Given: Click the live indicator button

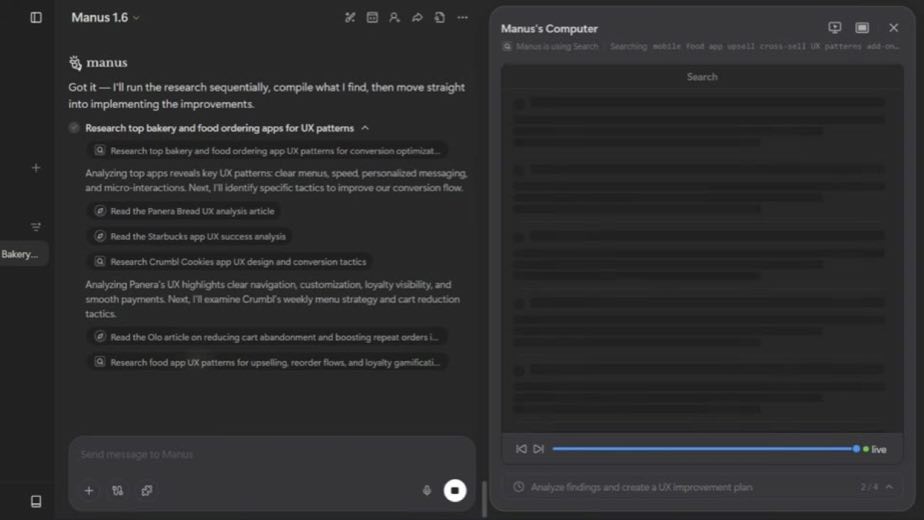Looking at the screenshot, I should click(x=875, y=449).
